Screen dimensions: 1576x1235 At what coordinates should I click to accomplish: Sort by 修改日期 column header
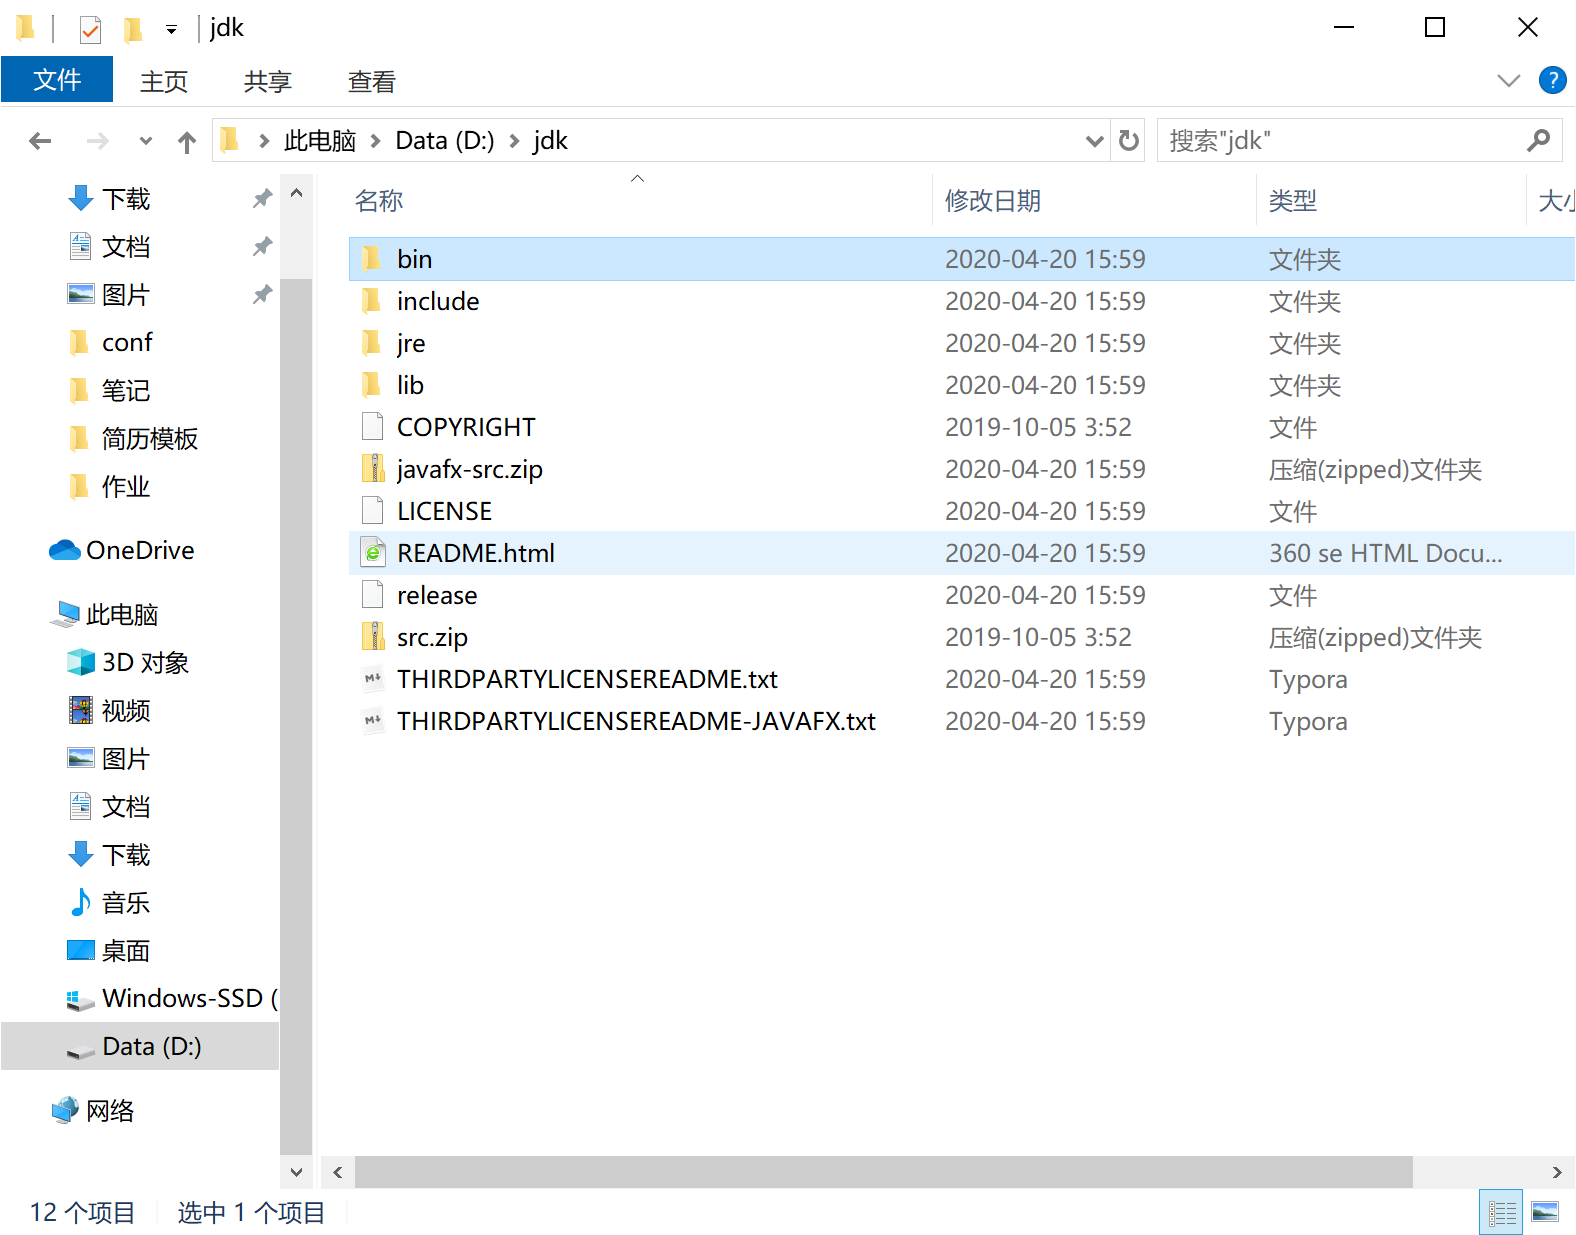(993, 201)
